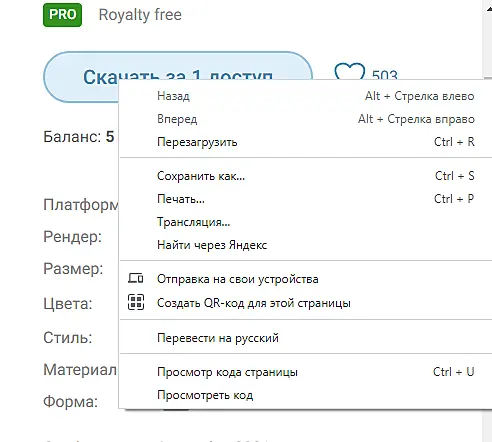Click the heart favorite icon
Image resolution: width=492 pixels, height=442 pixels.
pyautogui.click(x=349, y=71)
